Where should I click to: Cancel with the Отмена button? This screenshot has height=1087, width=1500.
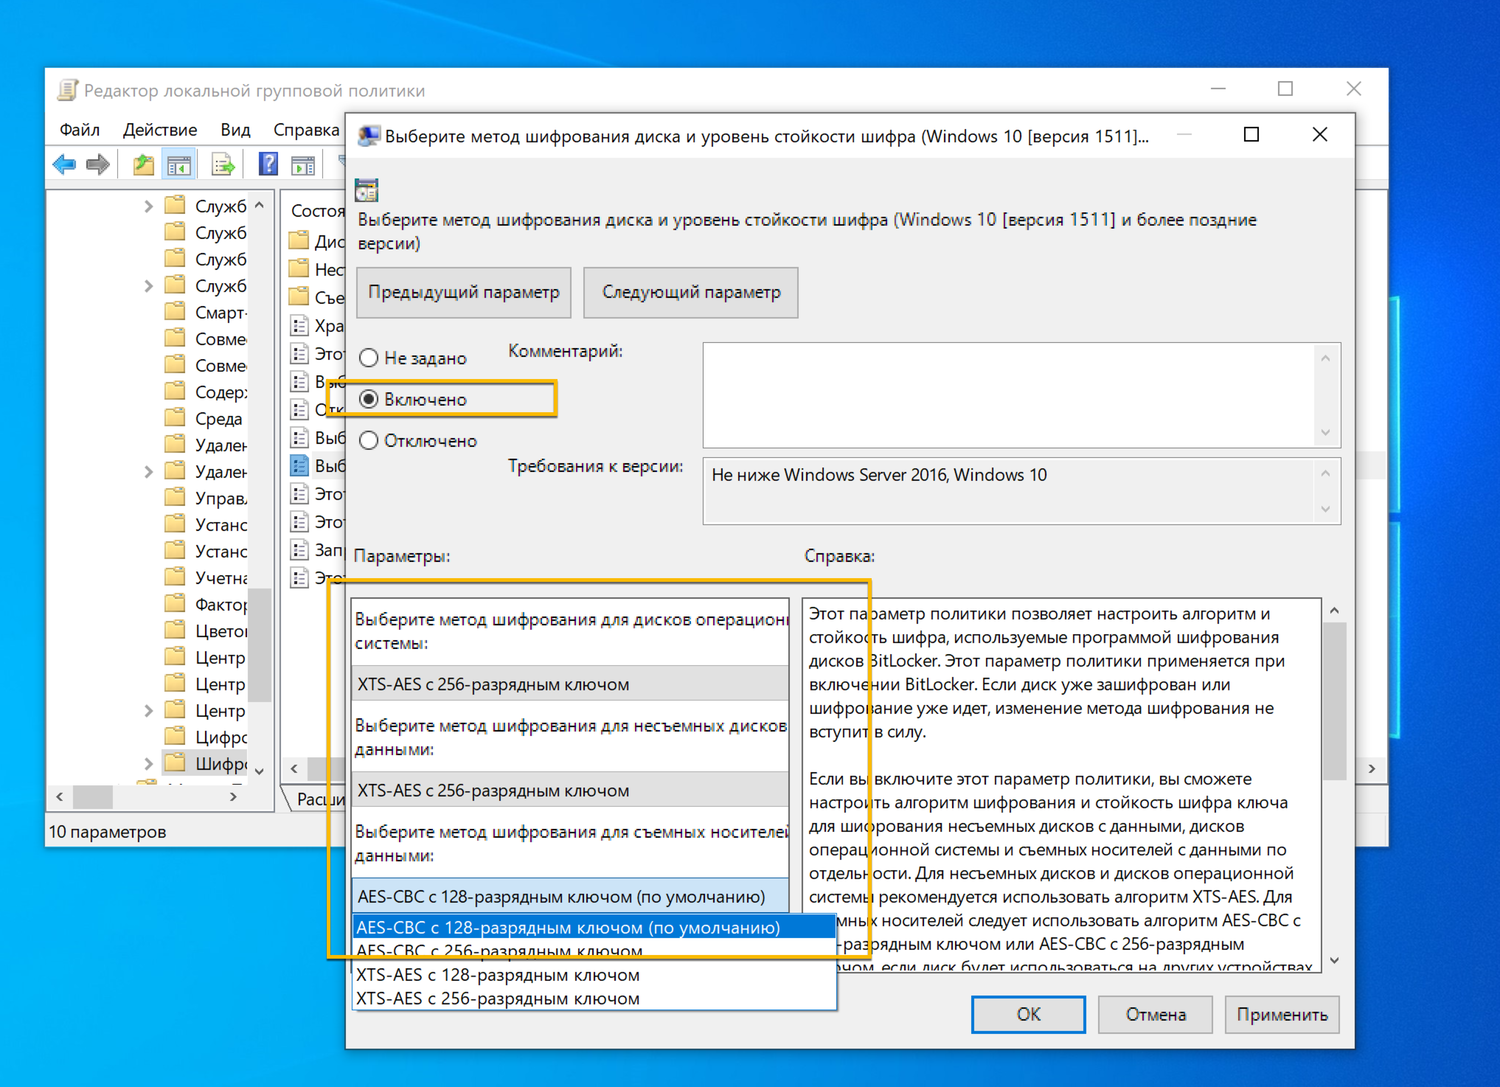tap(1156, 1014)
